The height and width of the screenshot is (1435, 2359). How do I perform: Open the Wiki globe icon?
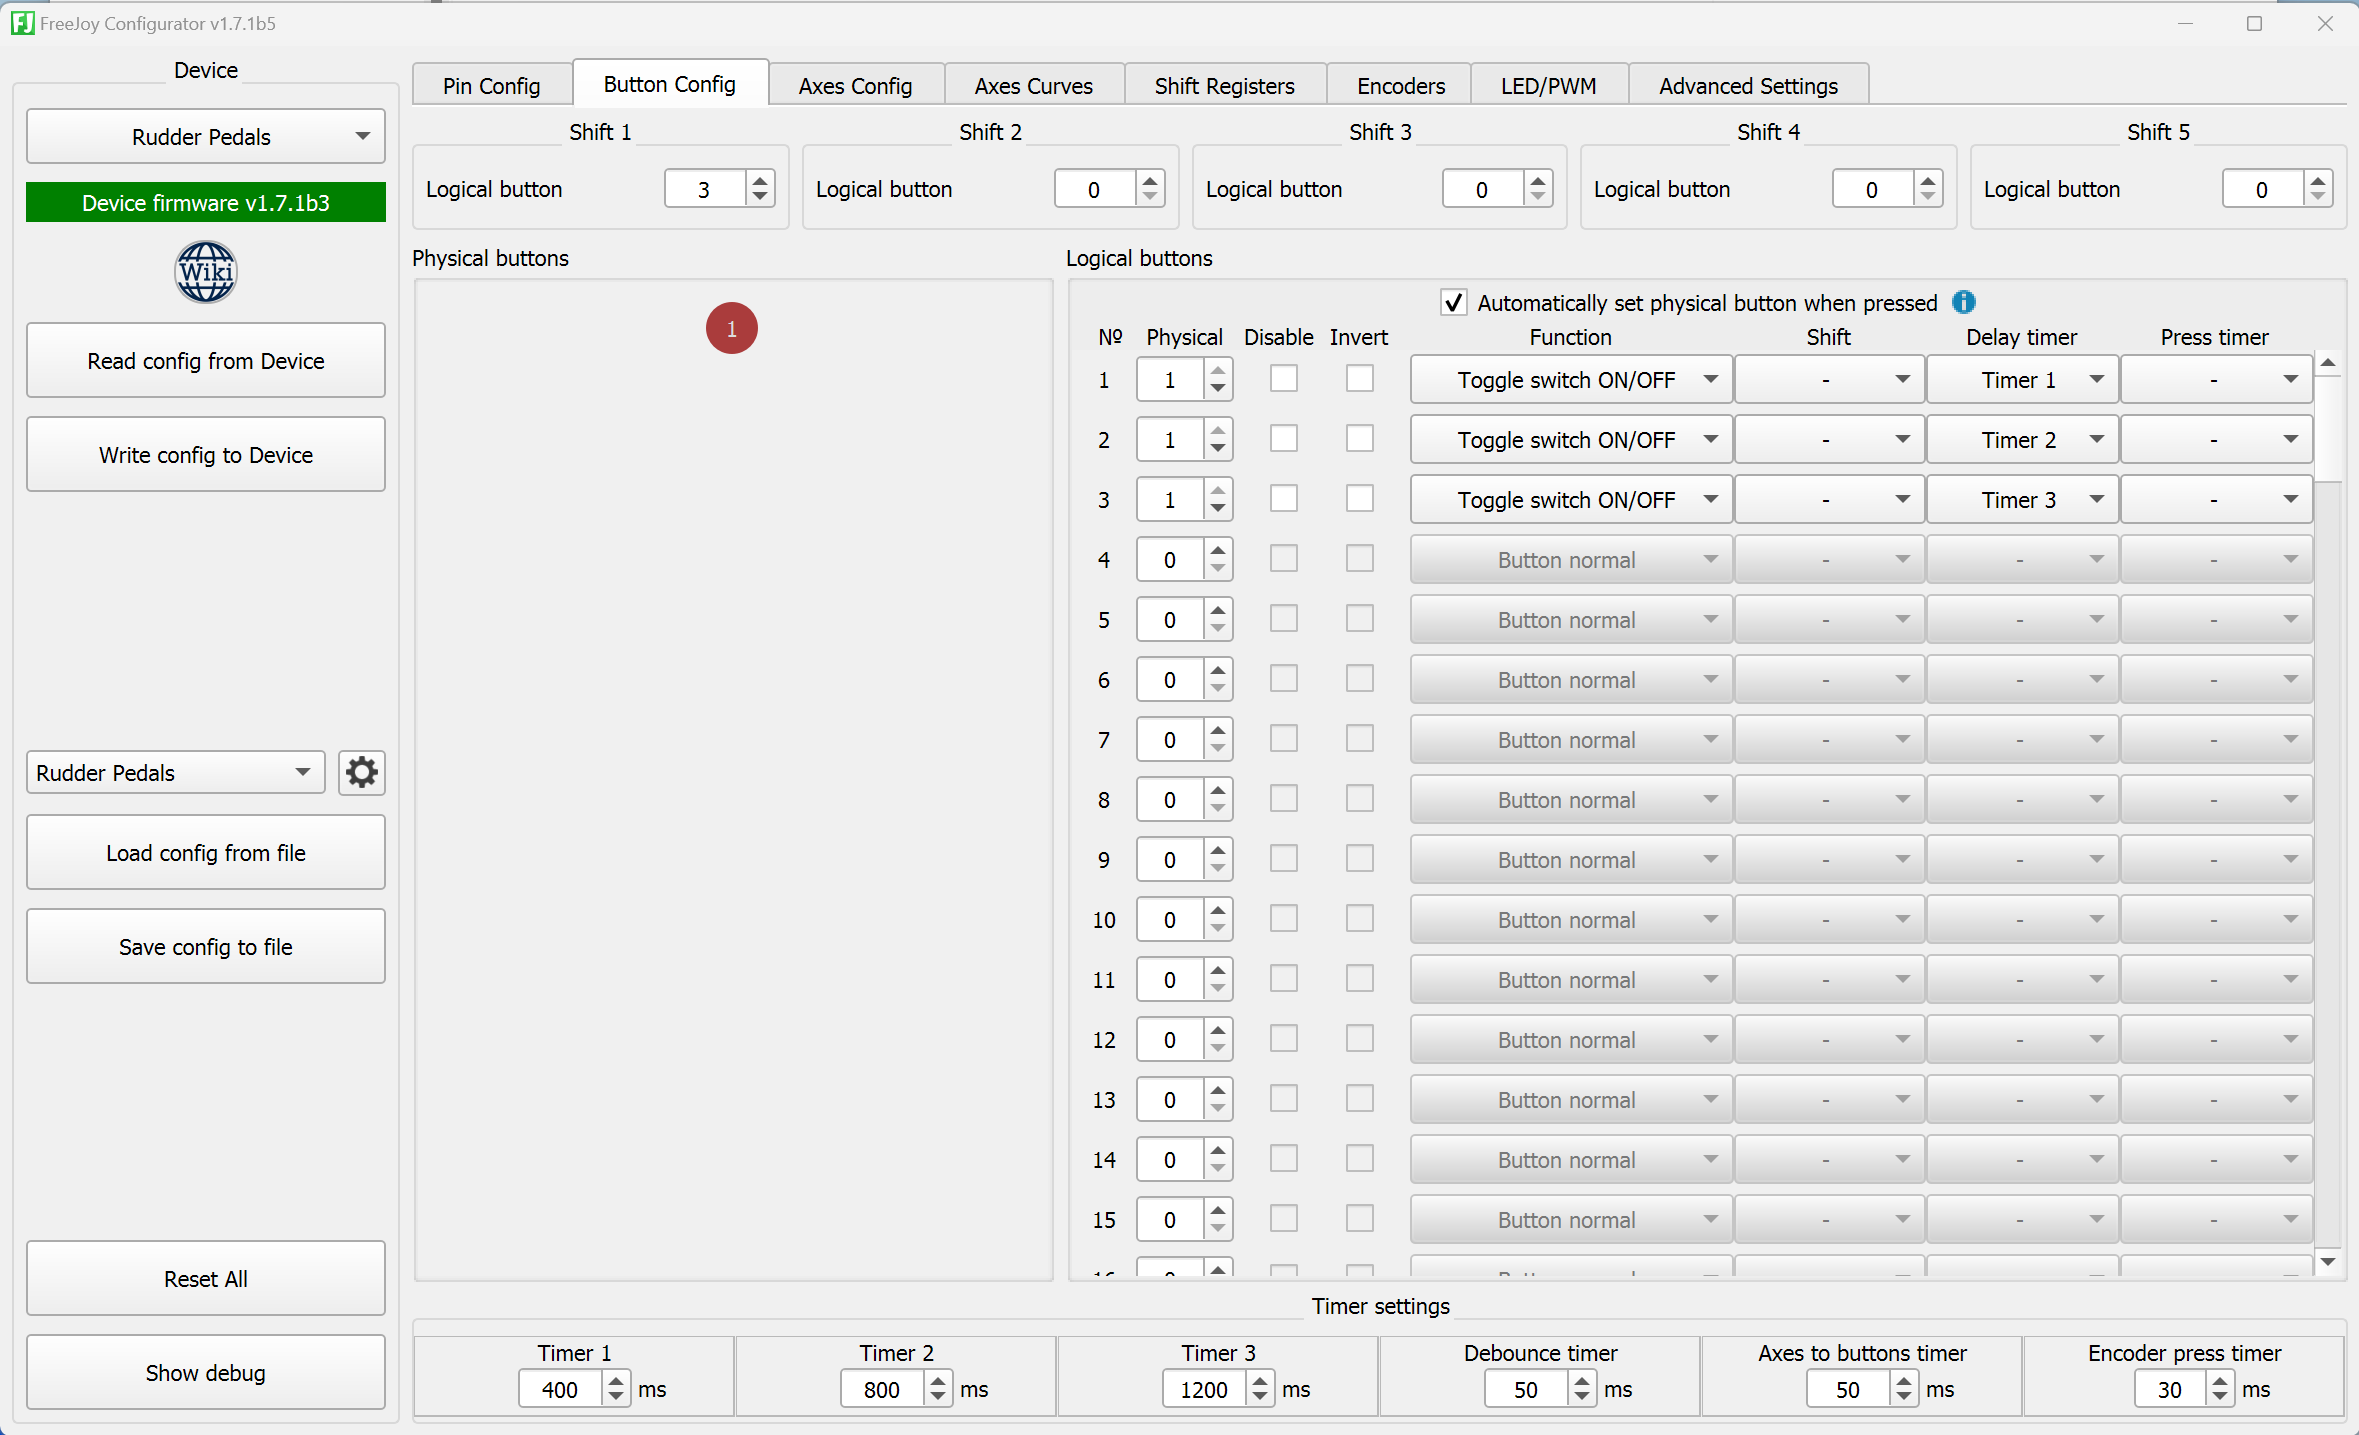[205, 272]
